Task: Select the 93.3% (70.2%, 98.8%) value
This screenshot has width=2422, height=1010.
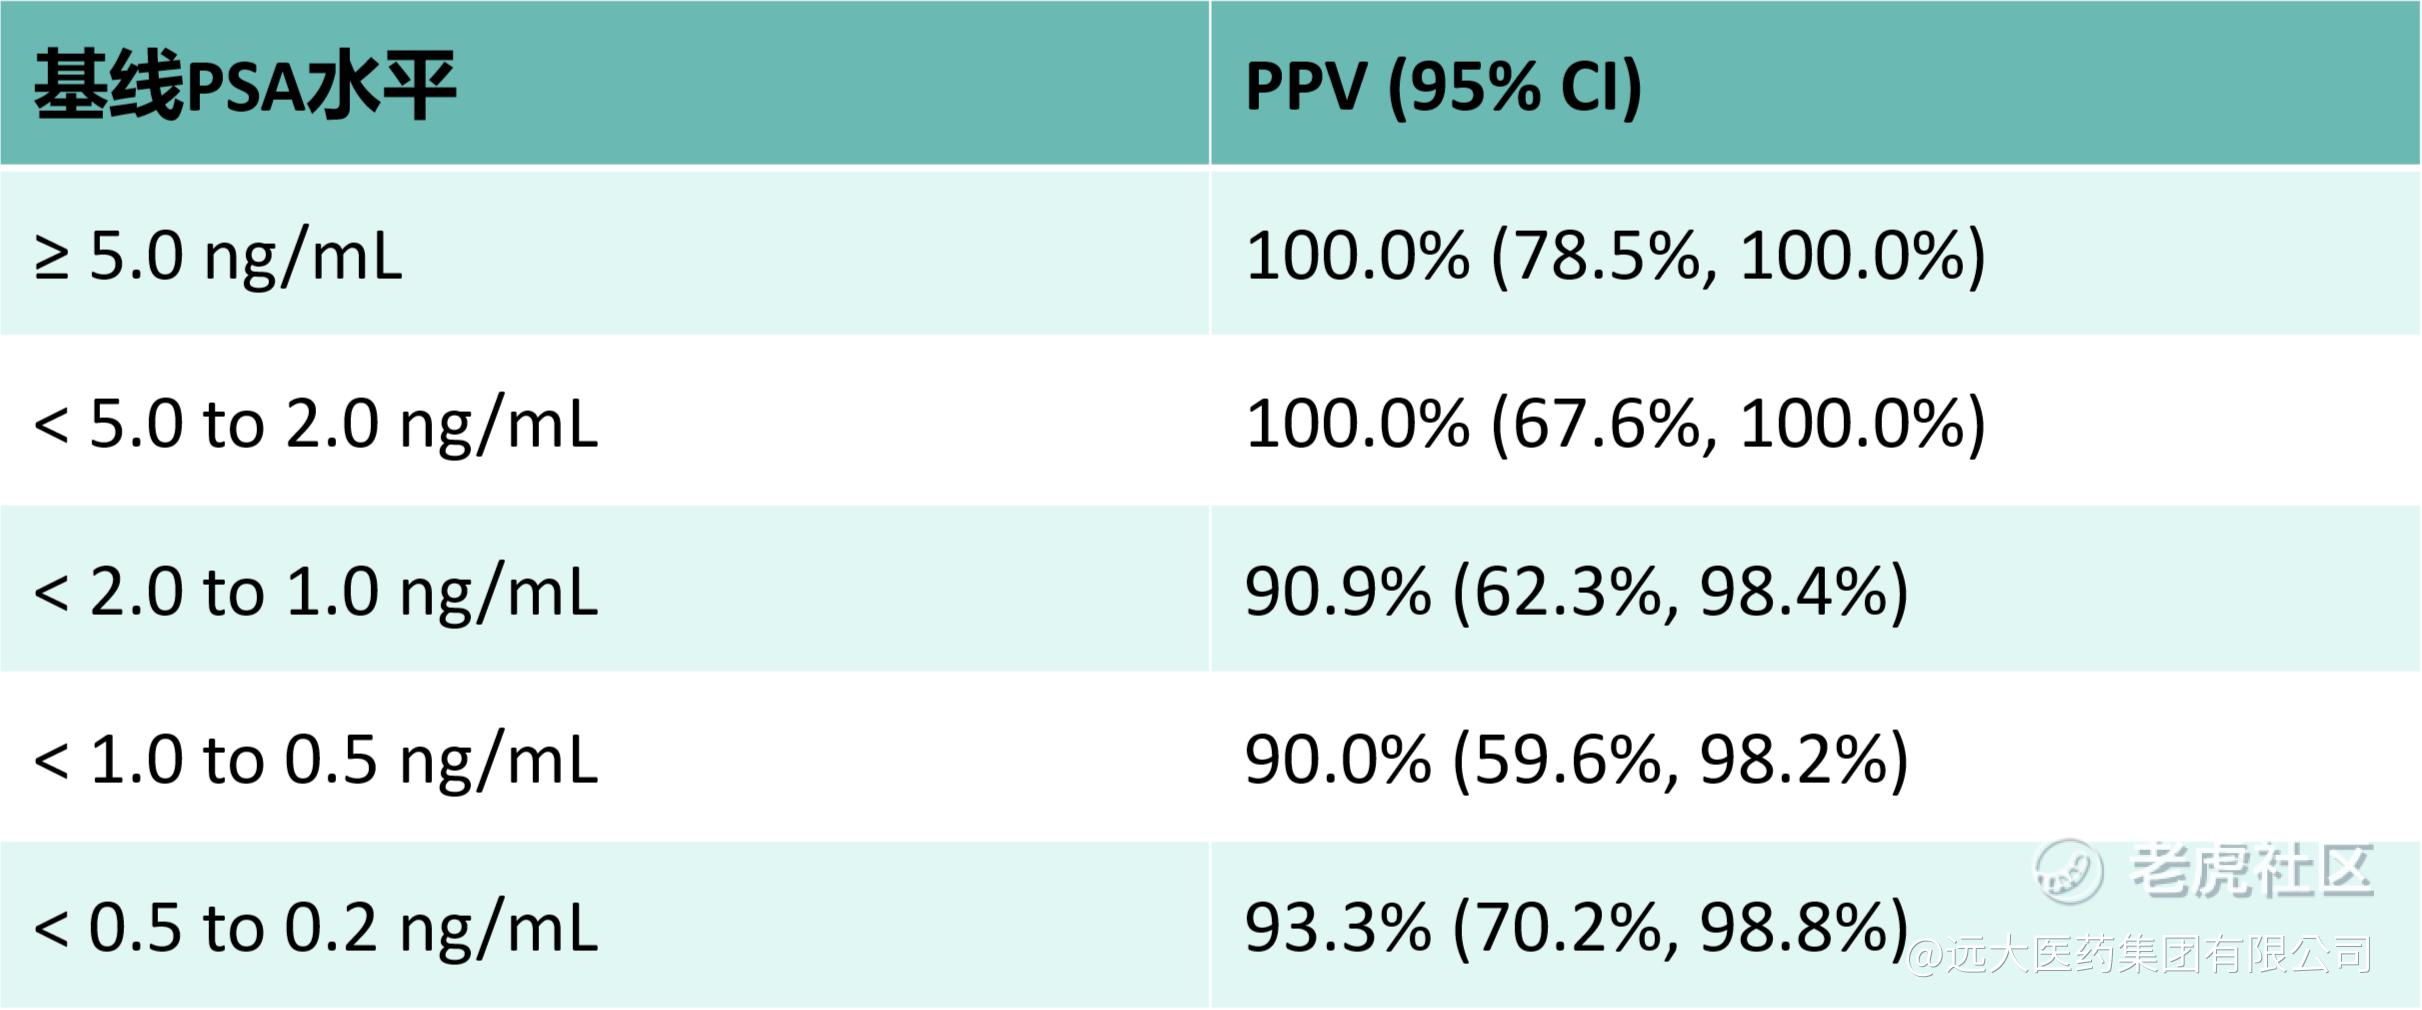Action: pyautogui.click(x=1577, y=928)
